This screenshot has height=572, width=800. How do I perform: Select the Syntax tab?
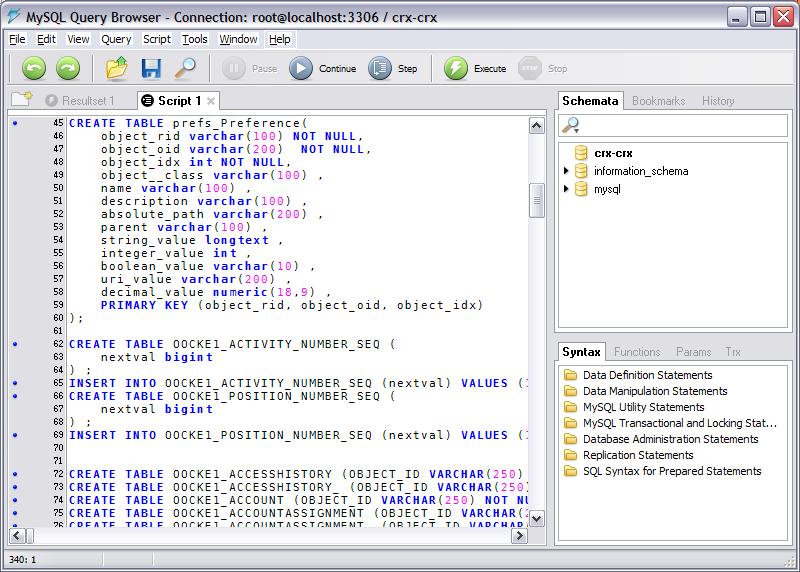point(581,352)
